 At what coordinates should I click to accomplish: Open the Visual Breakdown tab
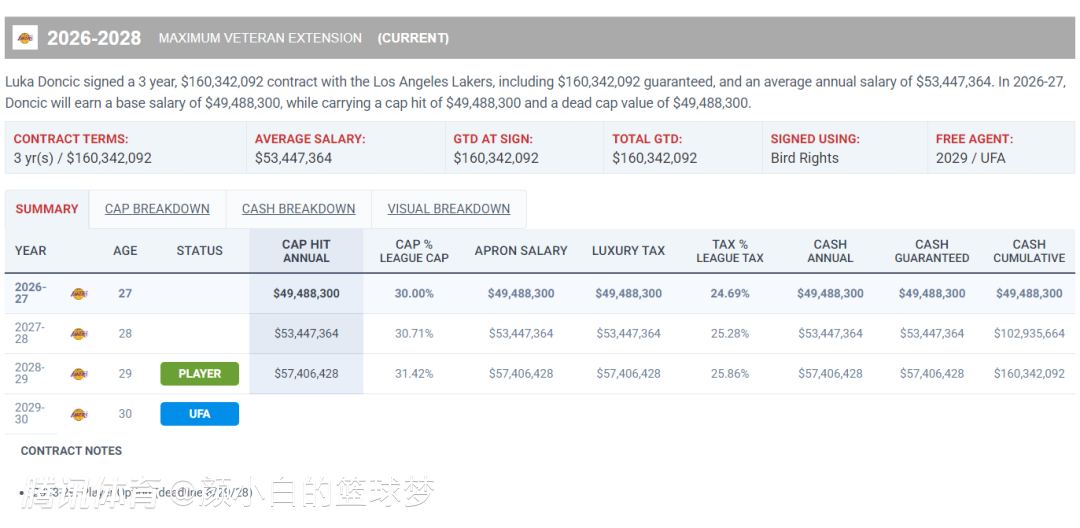point(448,209)
